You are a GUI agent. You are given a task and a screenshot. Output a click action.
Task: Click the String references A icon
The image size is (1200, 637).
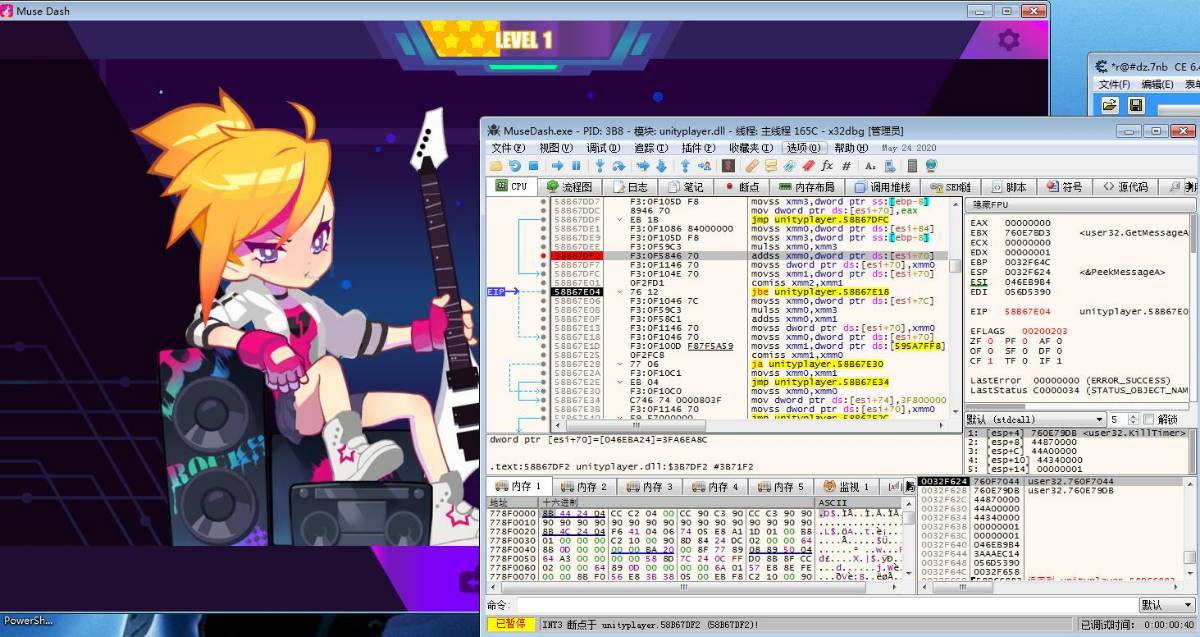point(870,165)
